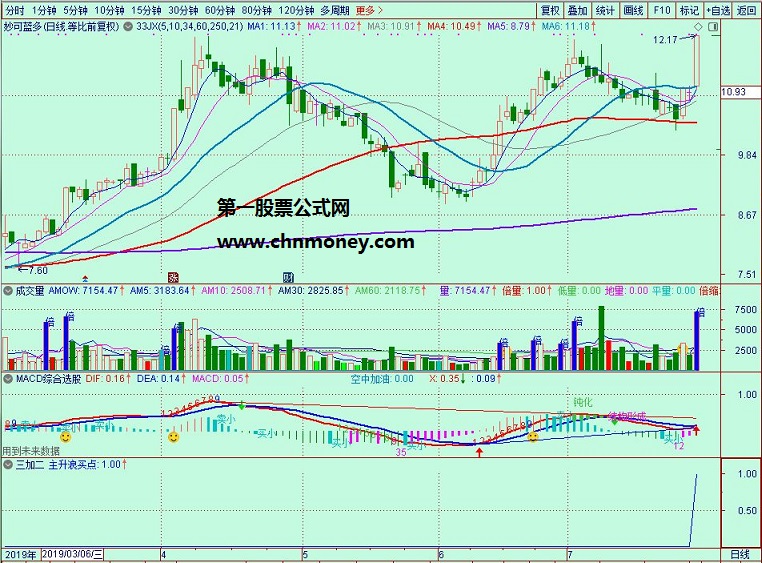Screen dimensions: 762x563
Task: Click the stock title 妙可蓝多(日线,等比前复权)
Action: pyautogui.click(x=61, y=26)
